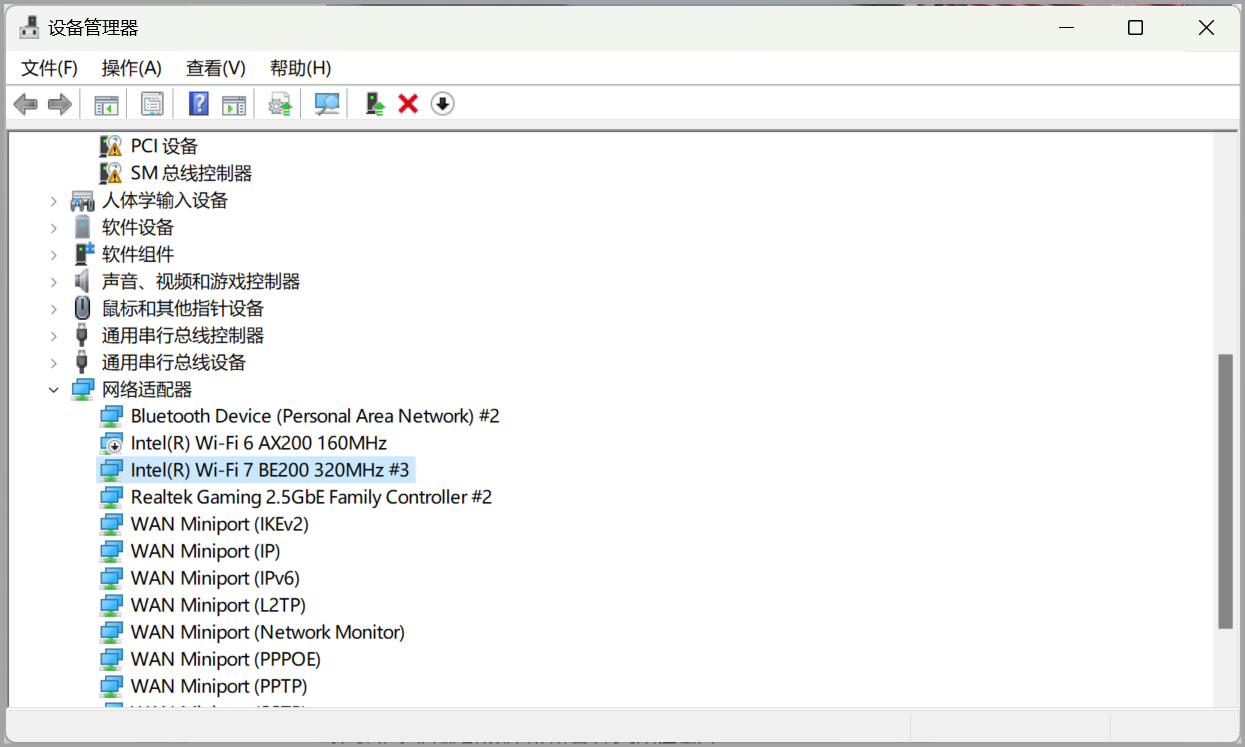Viewport: 1245px width, 747px height.
Task: Expand the 声音、视频和游戏控制器 category
Action: (54, 282)
